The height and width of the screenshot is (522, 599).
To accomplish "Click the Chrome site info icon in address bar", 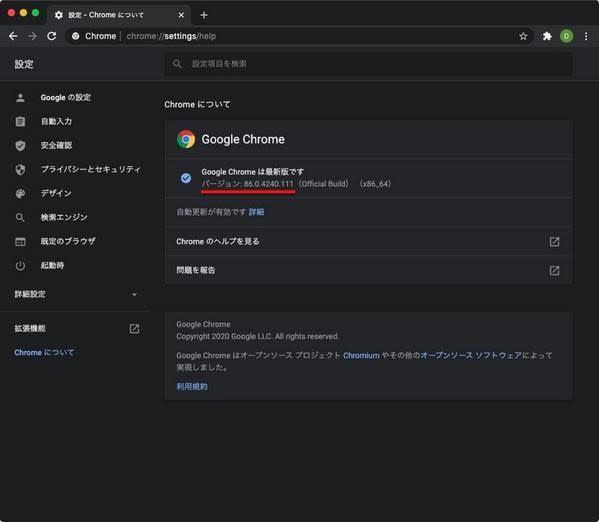I will point(76,36).
